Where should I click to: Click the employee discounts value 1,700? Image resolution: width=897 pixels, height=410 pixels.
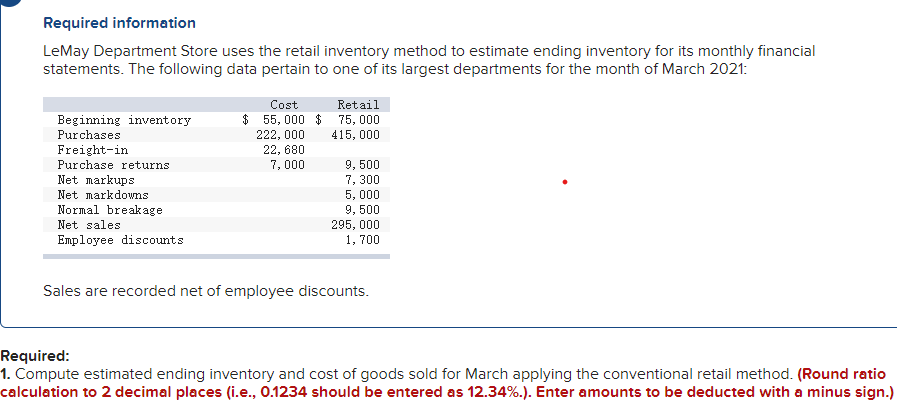pos(362,240)
